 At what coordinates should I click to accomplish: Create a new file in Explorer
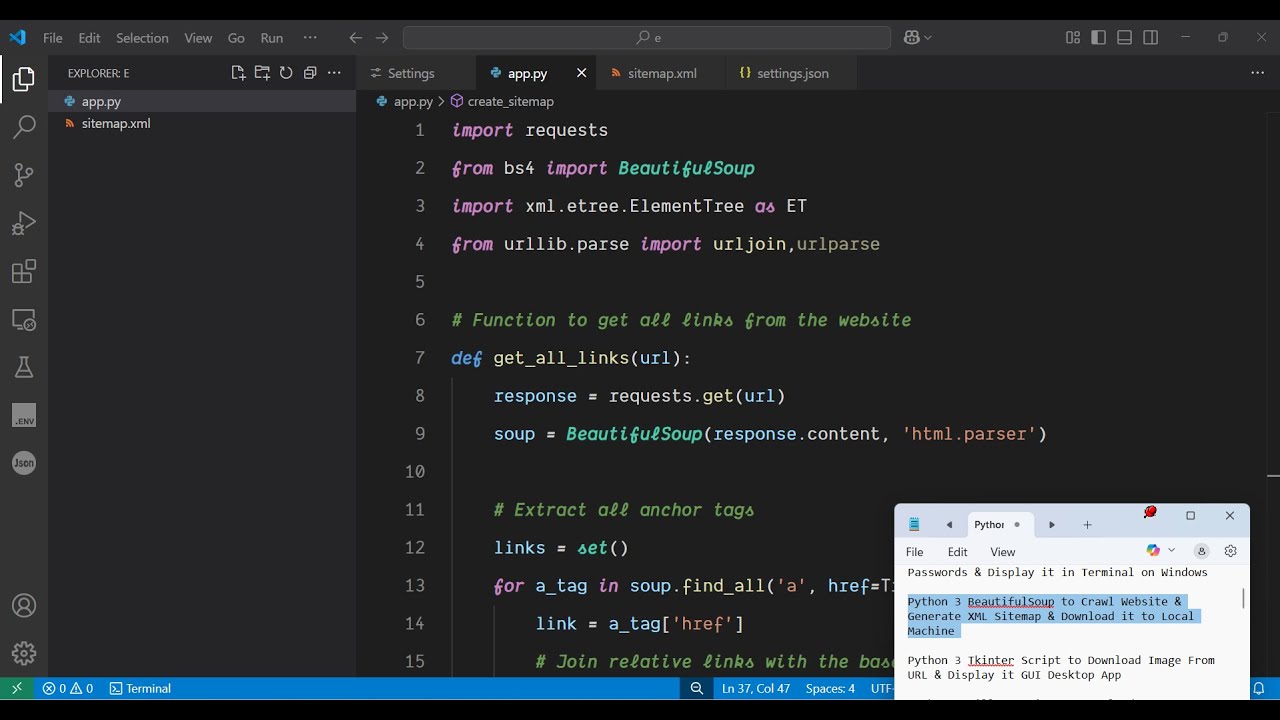coord(238,73)
